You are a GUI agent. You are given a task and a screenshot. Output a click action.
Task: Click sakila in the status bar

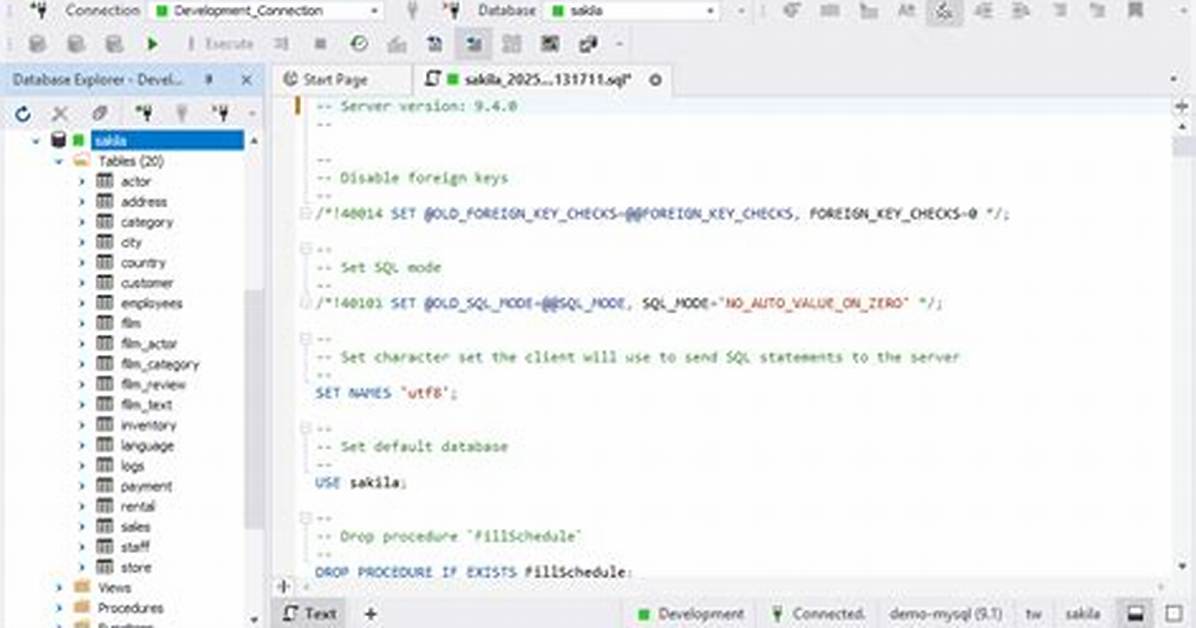pyautogui.click(x=1083, y=614)
